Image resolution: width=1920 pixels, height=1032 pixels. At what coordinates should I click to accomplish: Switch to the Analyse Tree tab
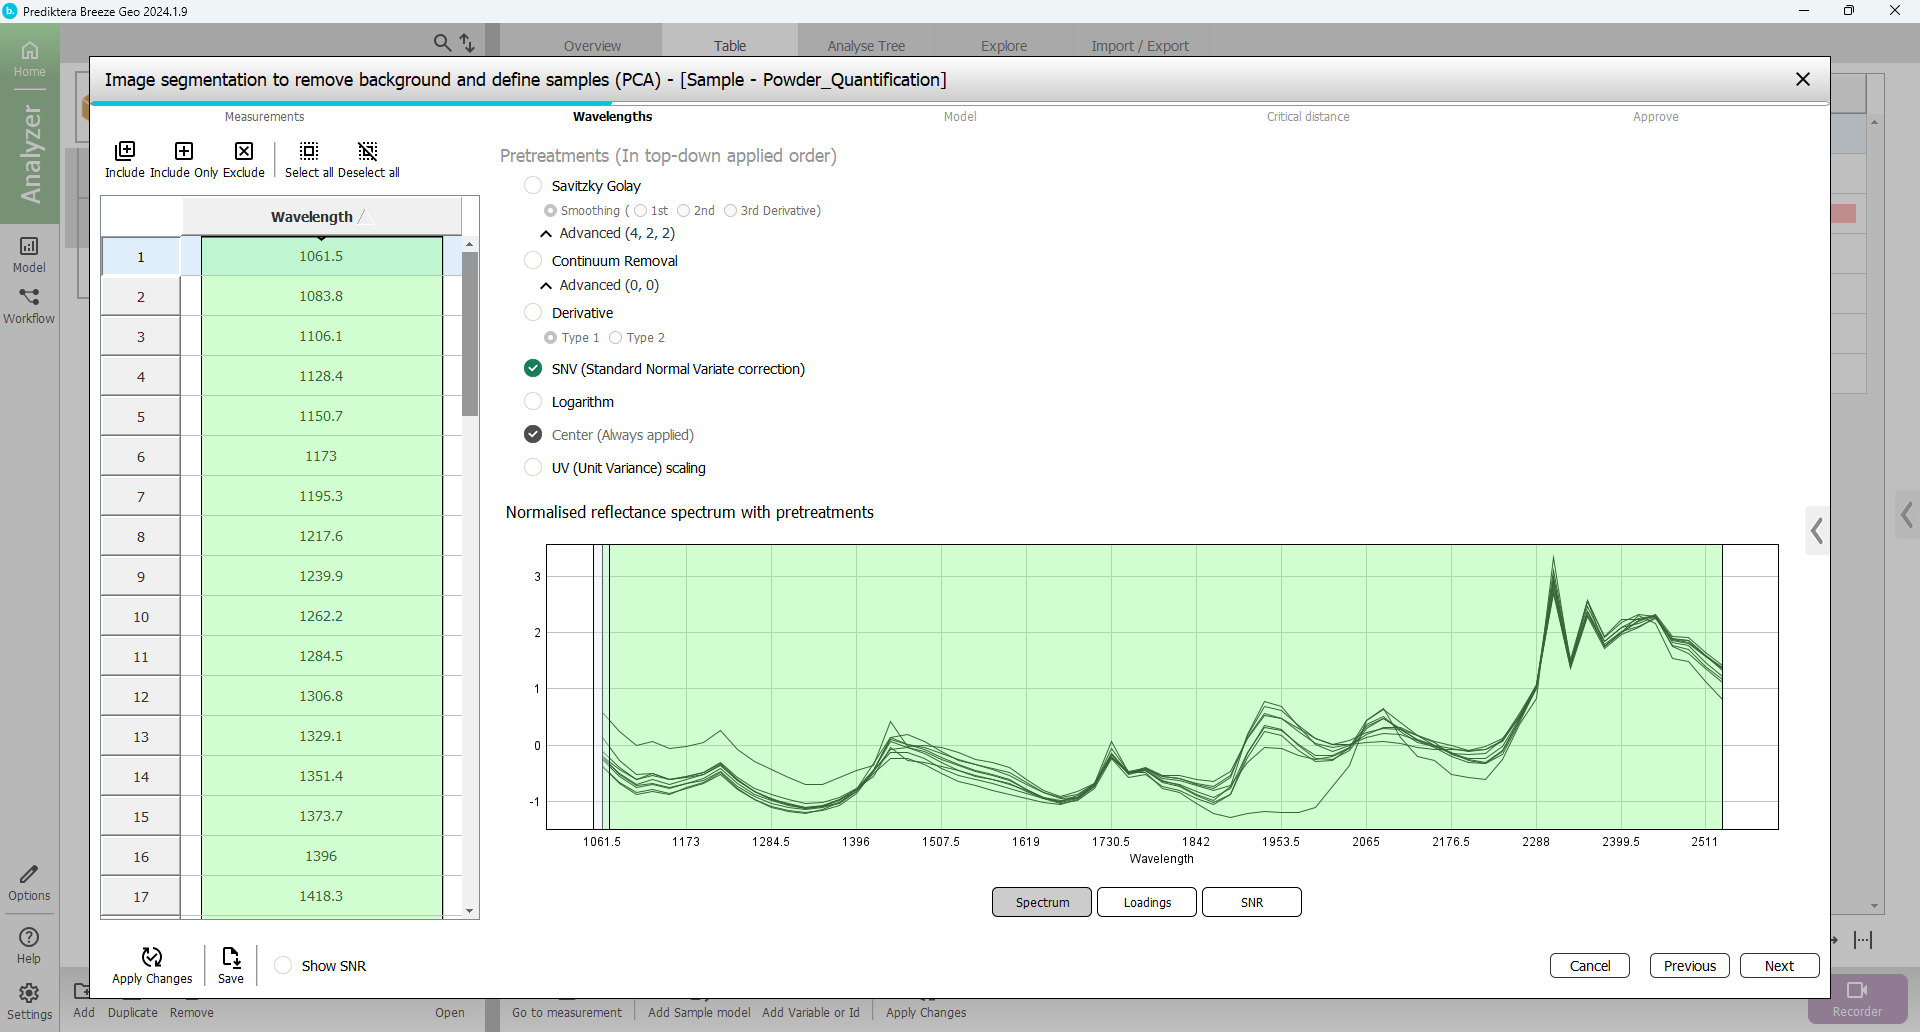coord(865,46)
